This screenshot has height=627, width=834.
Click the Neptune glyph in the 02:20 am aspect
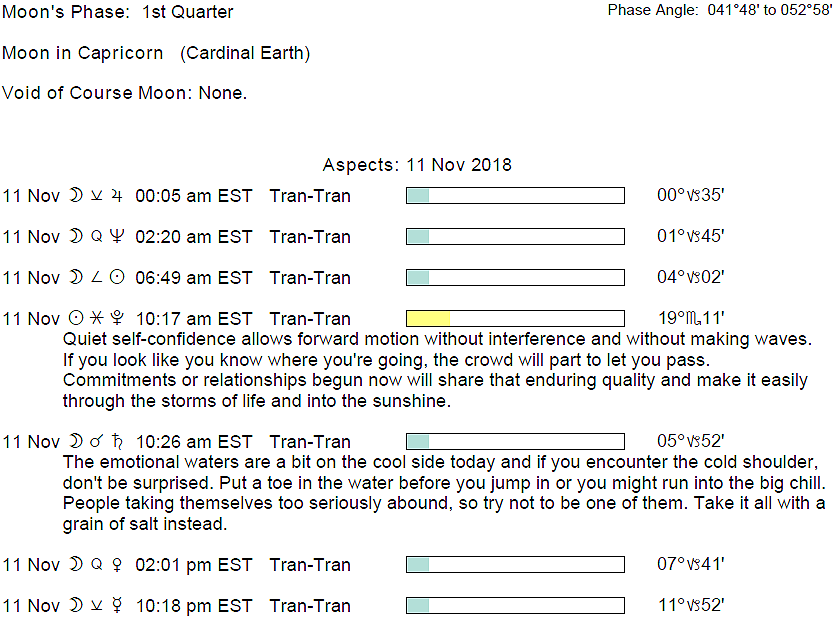click(x=117, y=237)
